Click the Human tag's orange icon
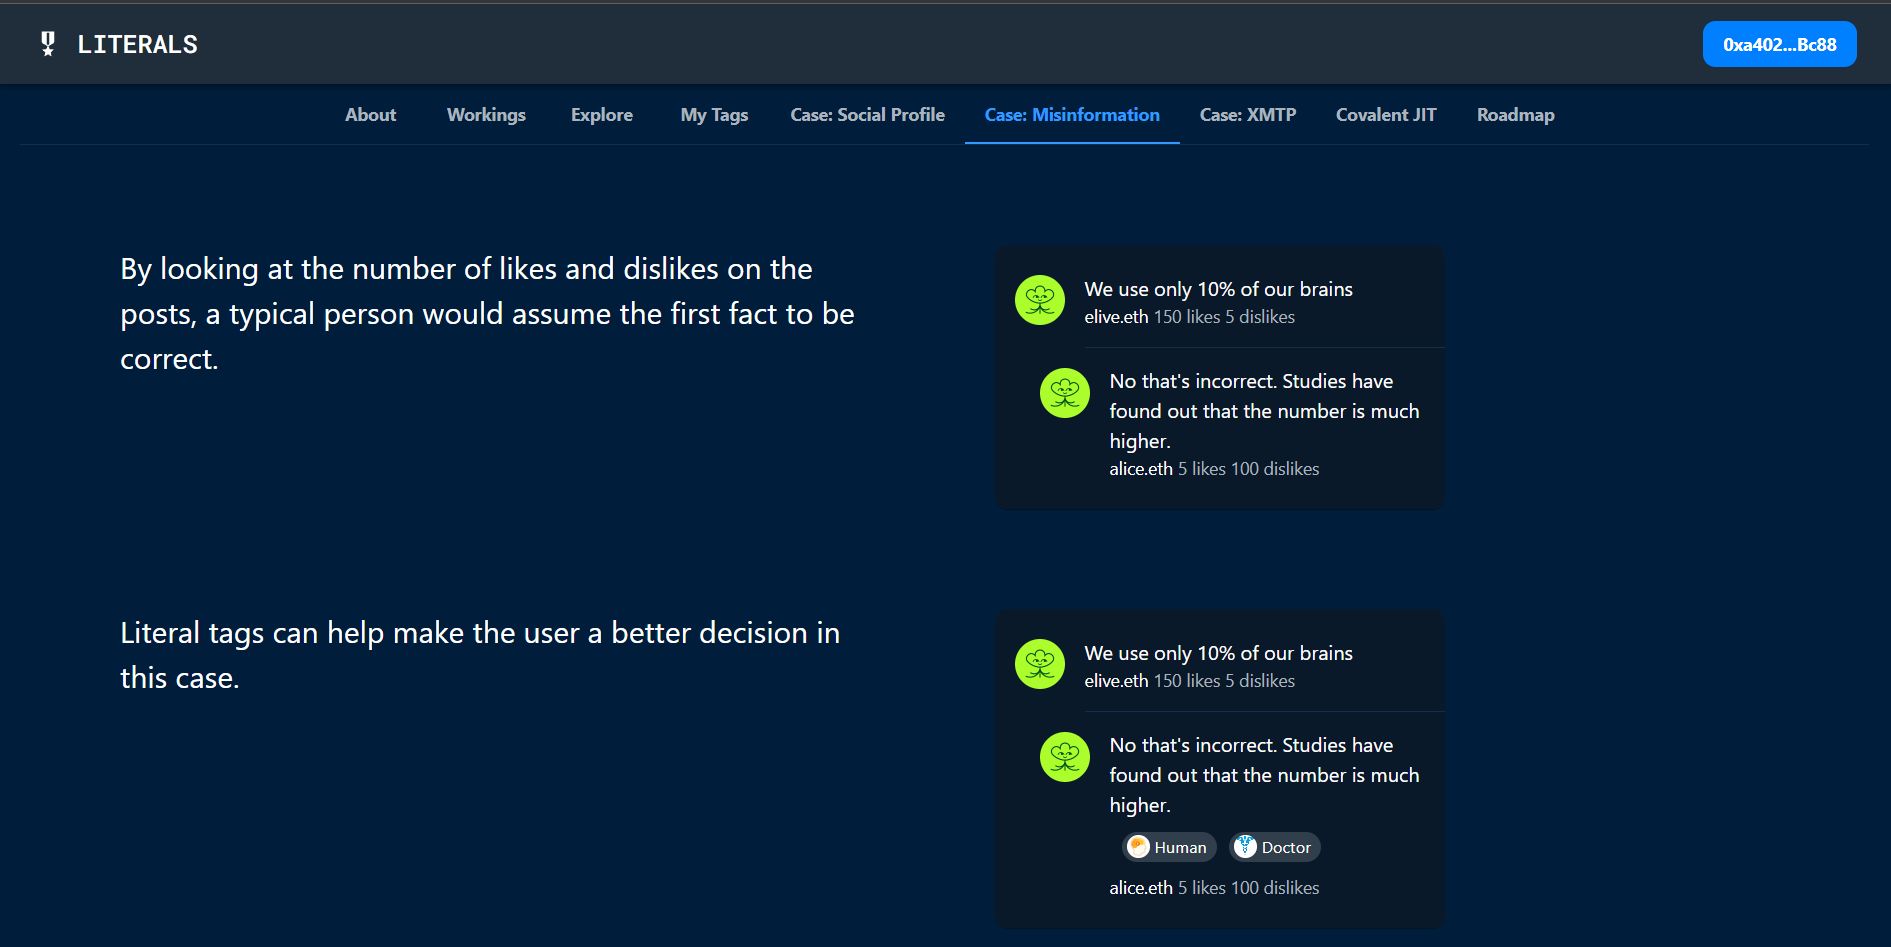This screenshot has width=1891, height=947. point(1138,847)
